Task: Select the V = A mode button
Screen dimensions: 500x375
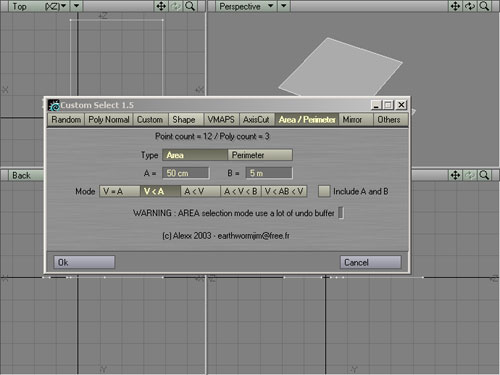Action: [x=120, y=191]
